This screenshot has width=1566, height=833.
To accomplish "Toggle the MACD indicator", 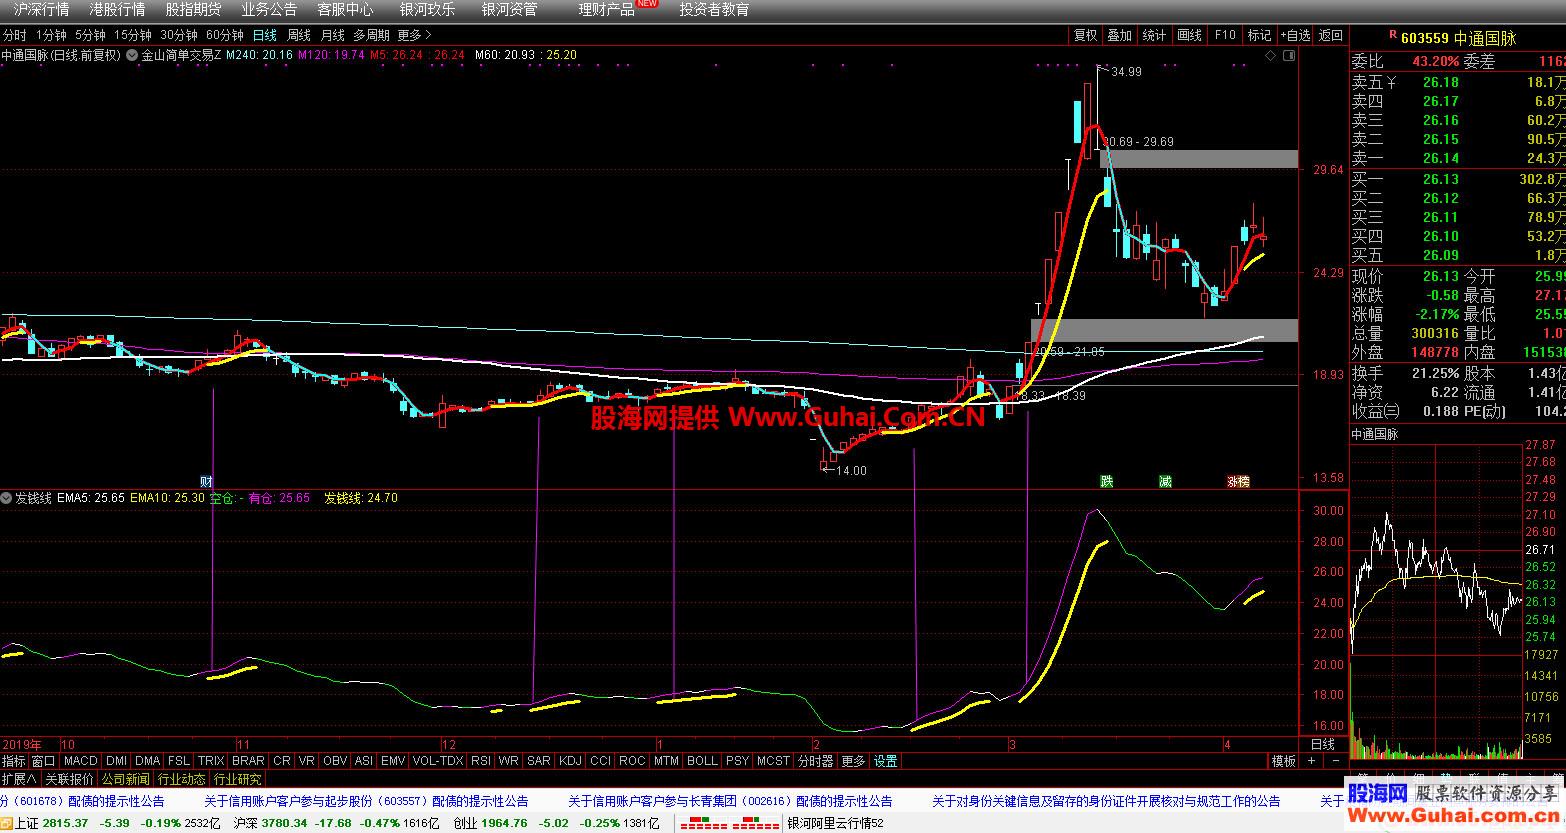I will tap(81, 761).
